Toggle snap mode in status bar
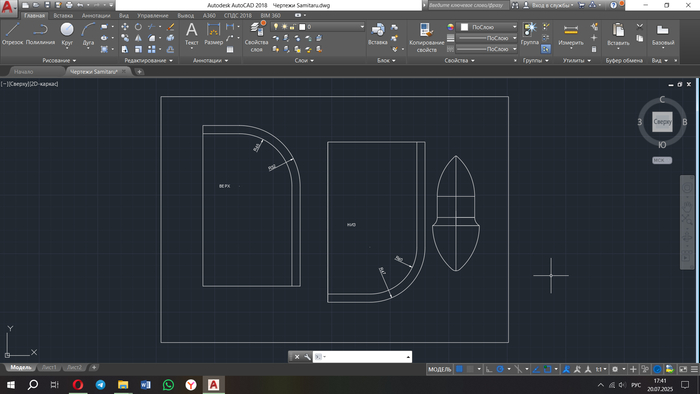This screenshot has width=700, height=394. tap(470, 369)
